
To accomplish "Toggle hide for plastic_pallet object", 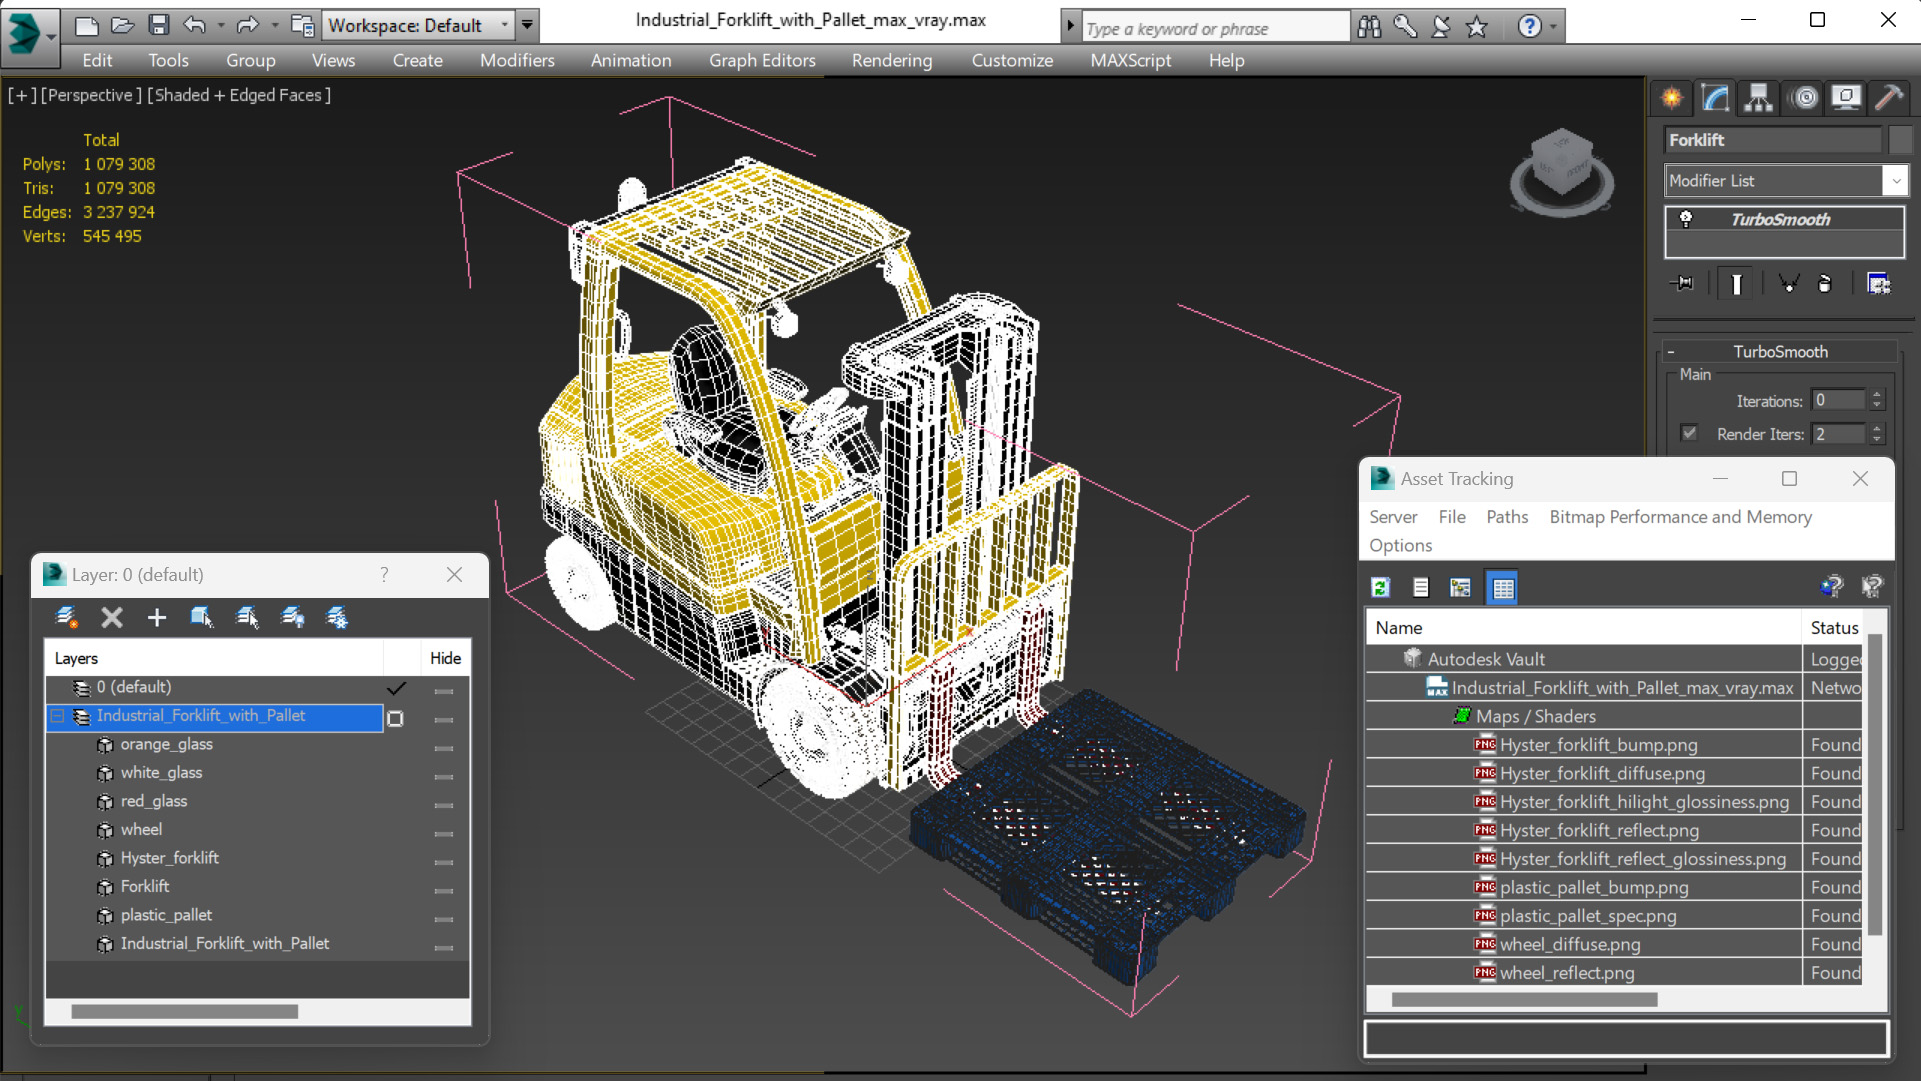I will 444,919.
